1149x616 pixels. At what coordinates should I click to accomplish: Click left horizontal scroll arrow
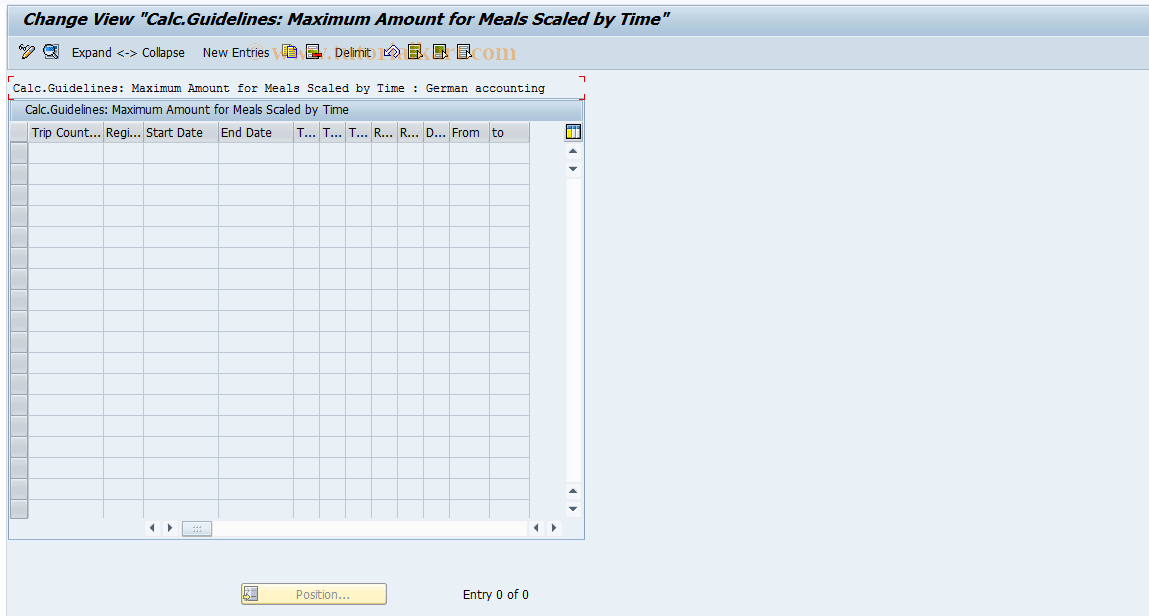point(152,528)
